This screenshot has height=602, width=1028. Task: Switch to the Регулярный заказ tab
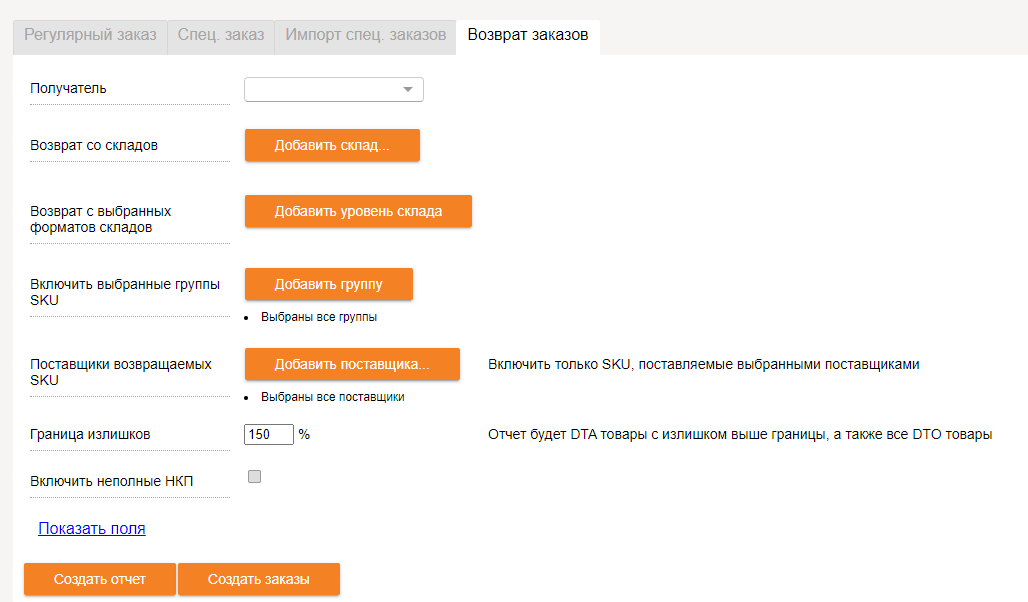click(x=90, y=35)
